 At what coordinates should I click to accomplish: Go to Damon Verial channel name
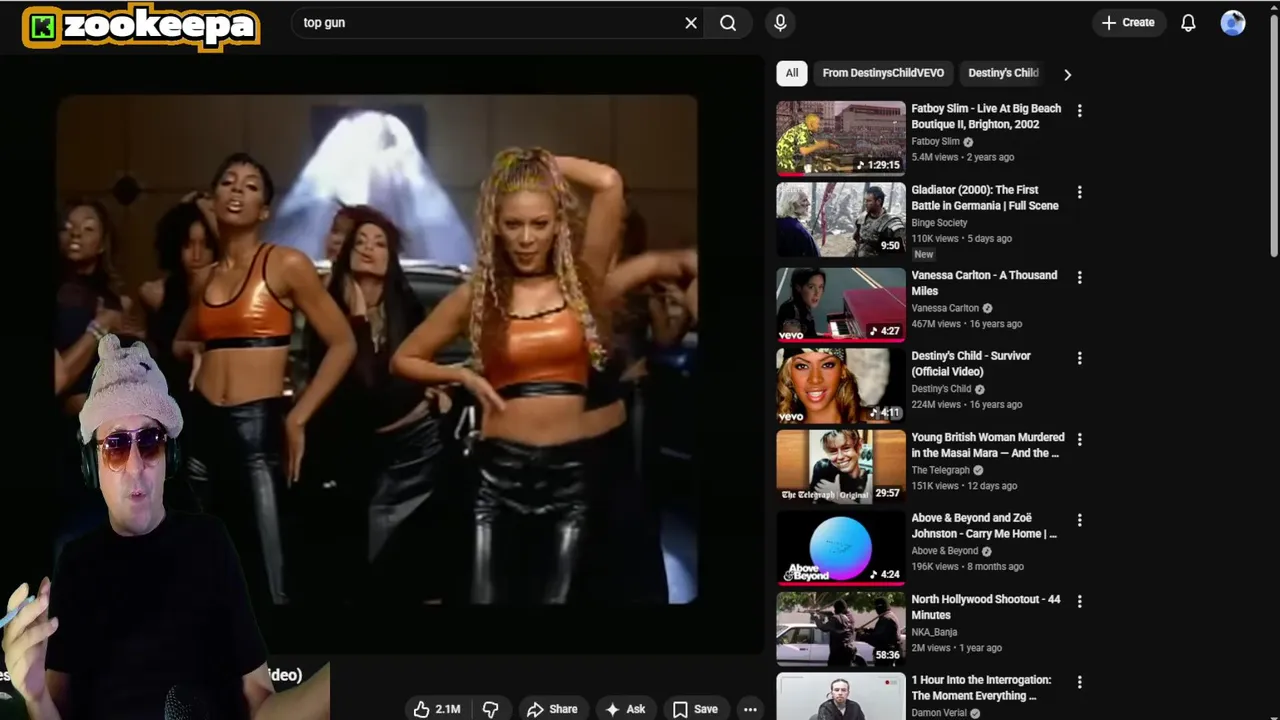[939, 713]
